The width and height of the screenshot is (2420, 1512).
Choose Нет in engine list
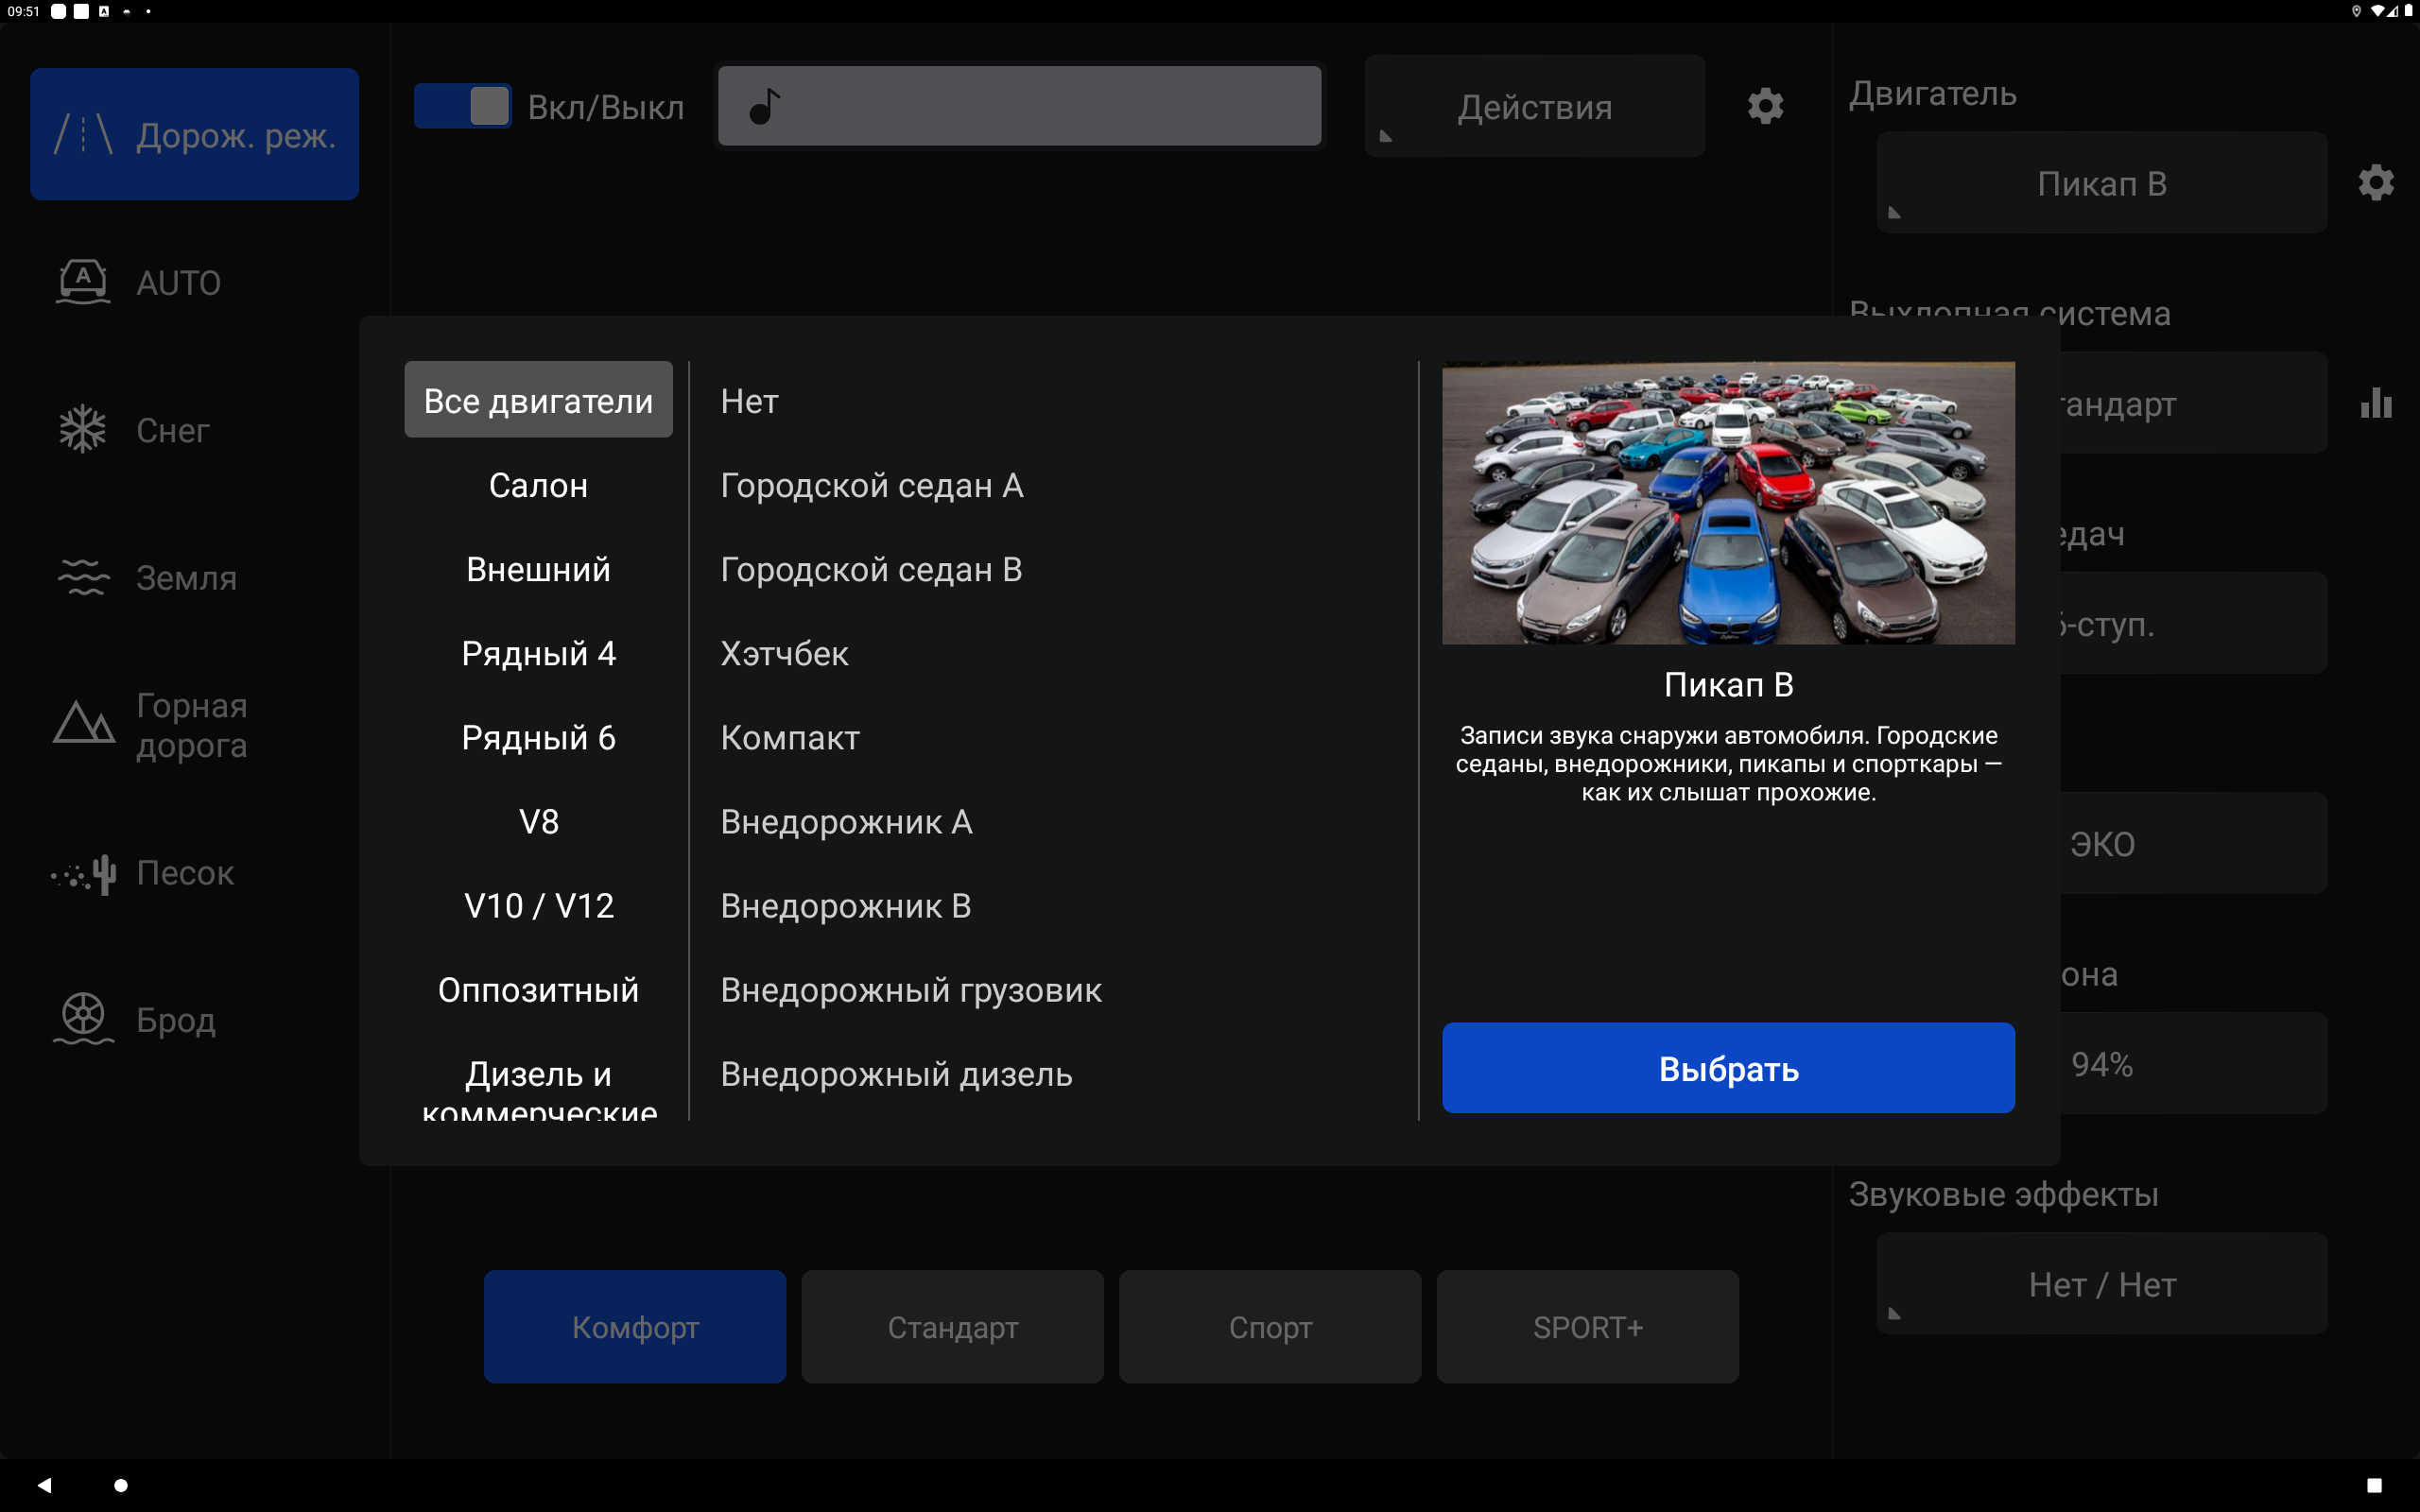point(1056,400)
